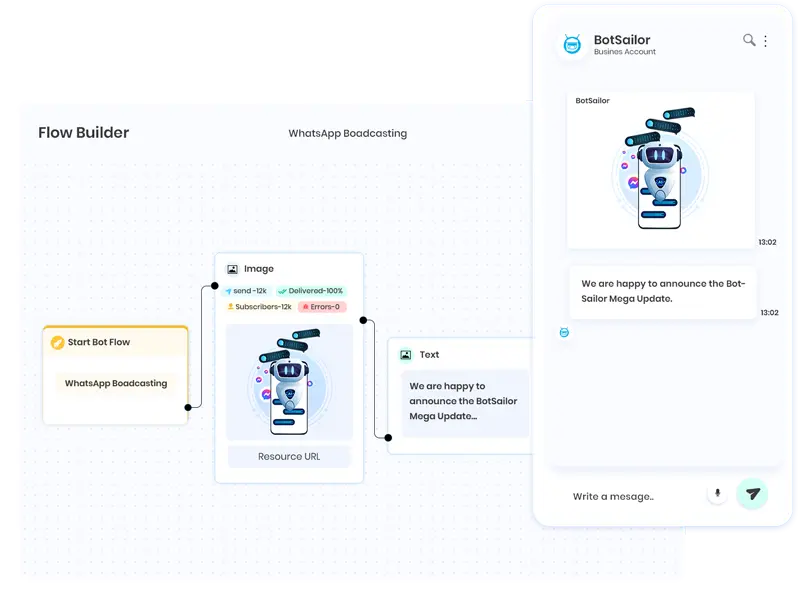Click the send-12k status badge
This screenshot has width=800, height=600.
coord(248,291)
